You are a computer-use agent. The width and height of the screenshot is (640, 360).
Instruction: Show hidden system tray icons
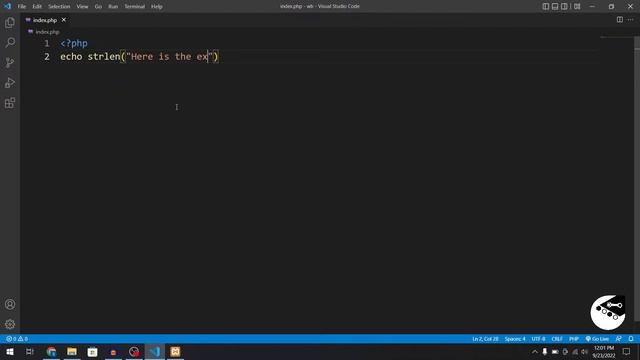pyautogui.click(x=535, y=351)
